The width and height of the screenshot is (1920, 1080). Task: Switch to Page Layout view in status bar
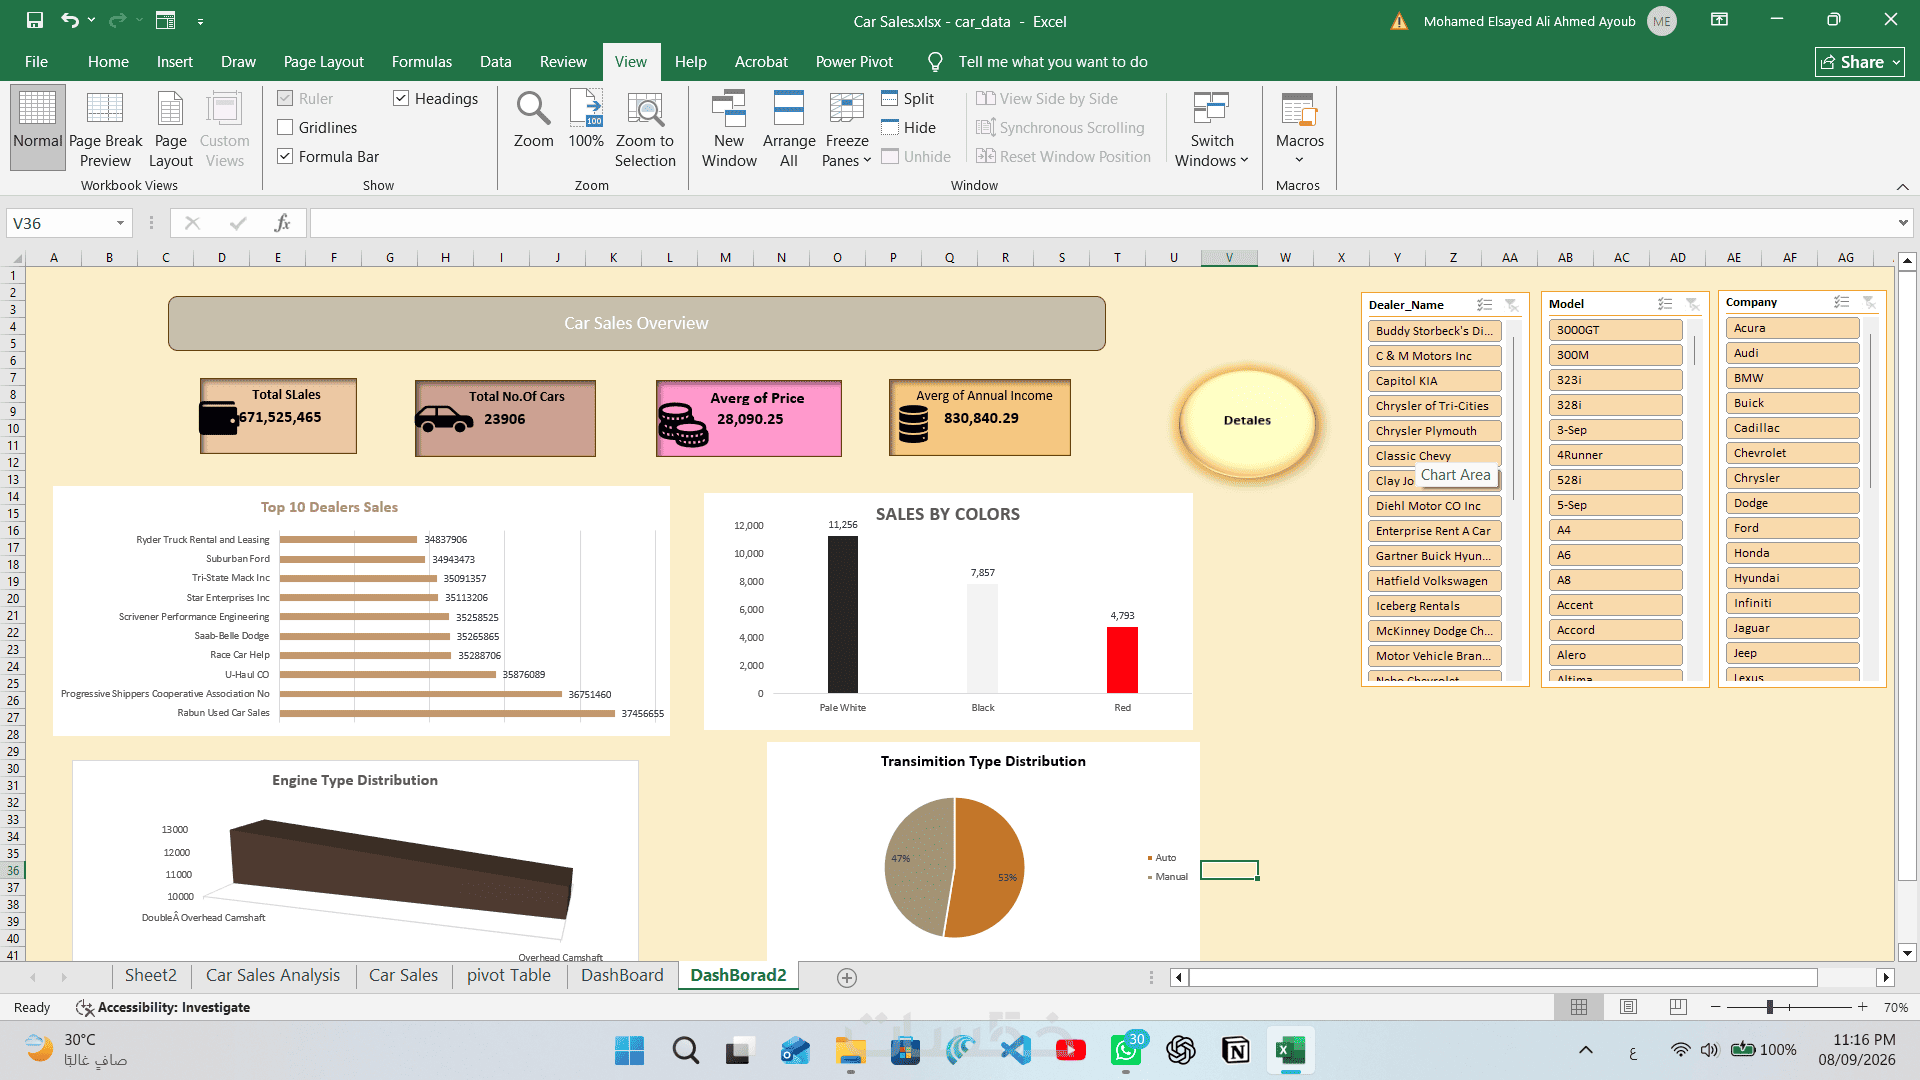(x=1628, y=1007)
